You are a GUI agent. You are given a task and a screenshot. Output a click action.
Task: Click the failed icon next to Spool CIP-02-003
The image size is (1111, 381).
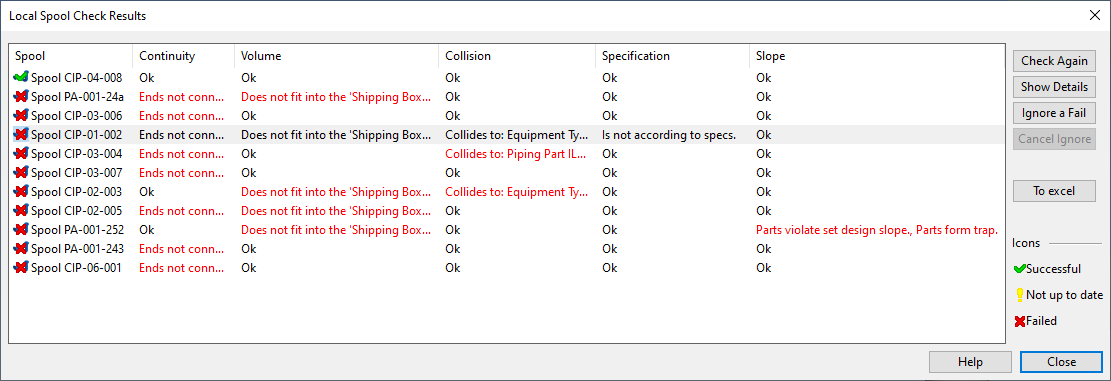tap(21, 192)
